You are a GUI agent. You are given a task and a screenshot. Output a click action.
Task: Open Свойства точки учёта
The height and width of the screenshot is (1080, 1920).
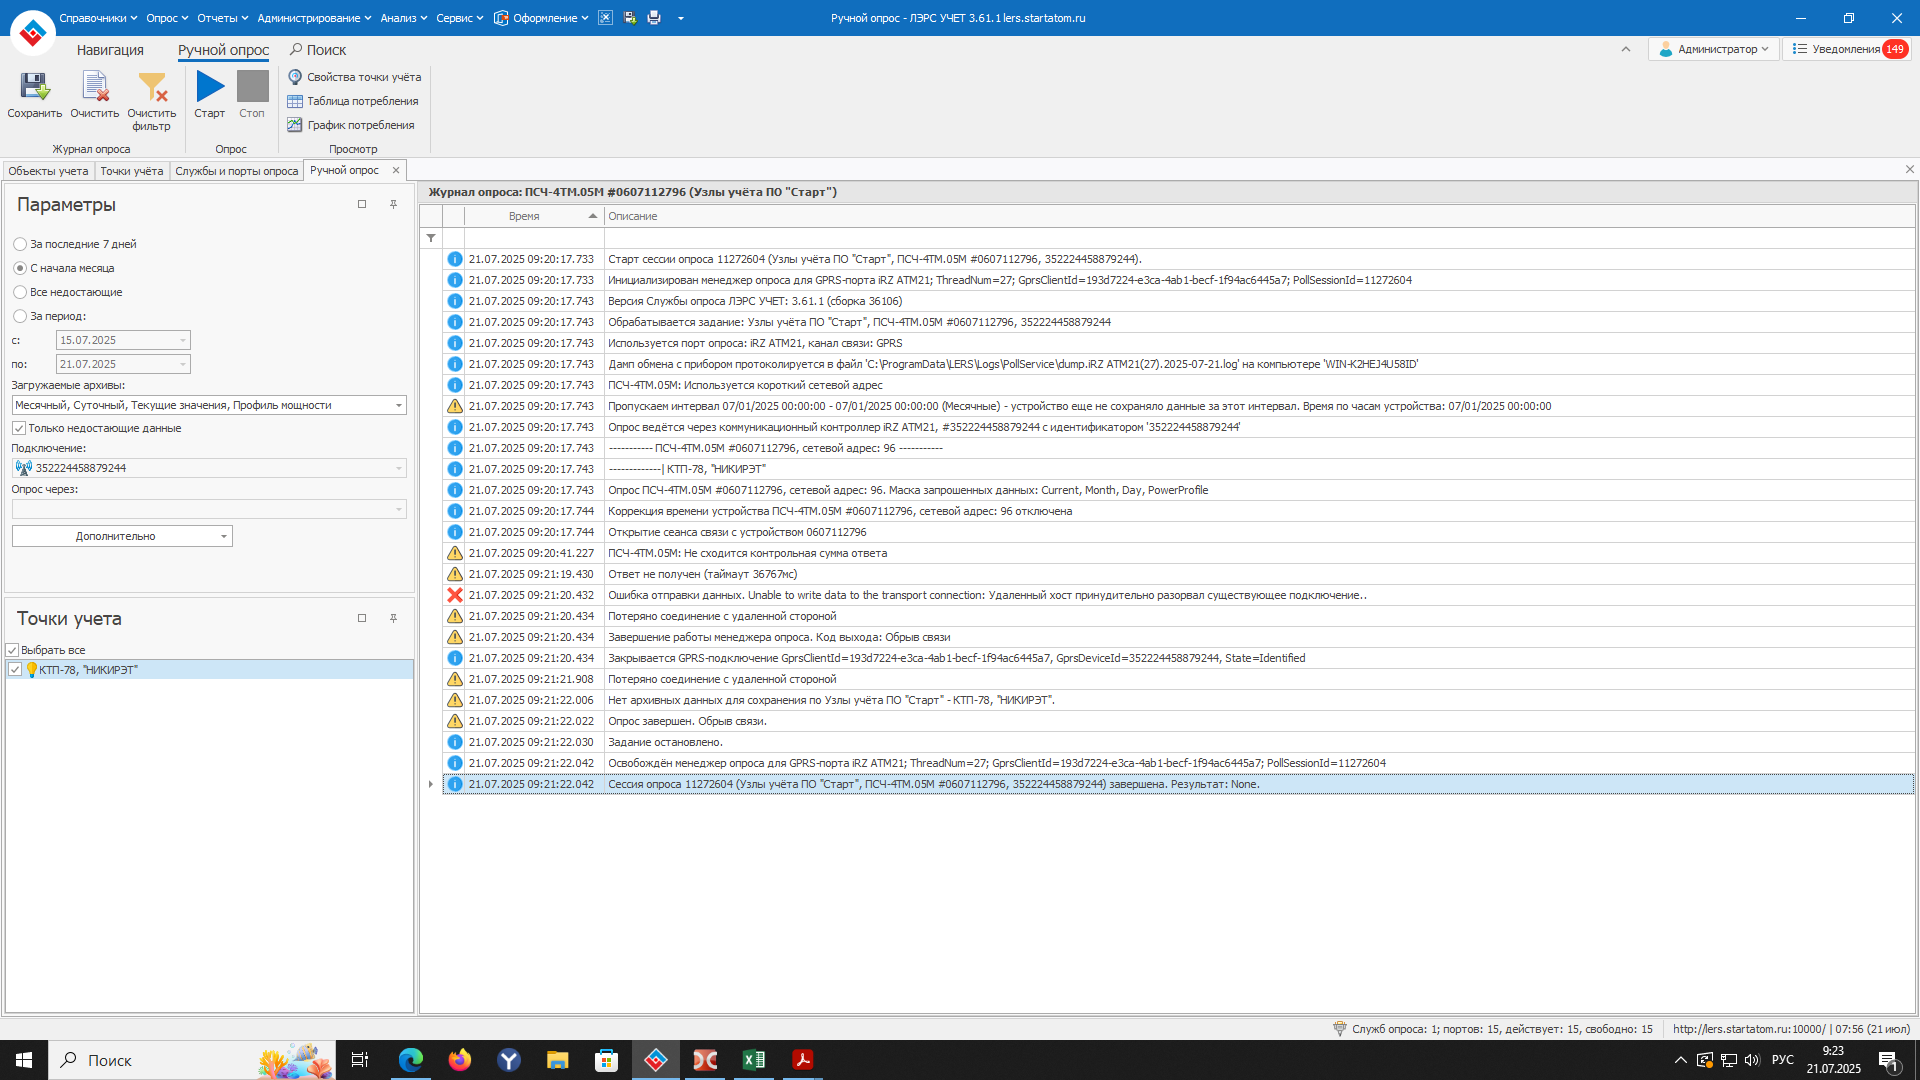click(355, 77)
